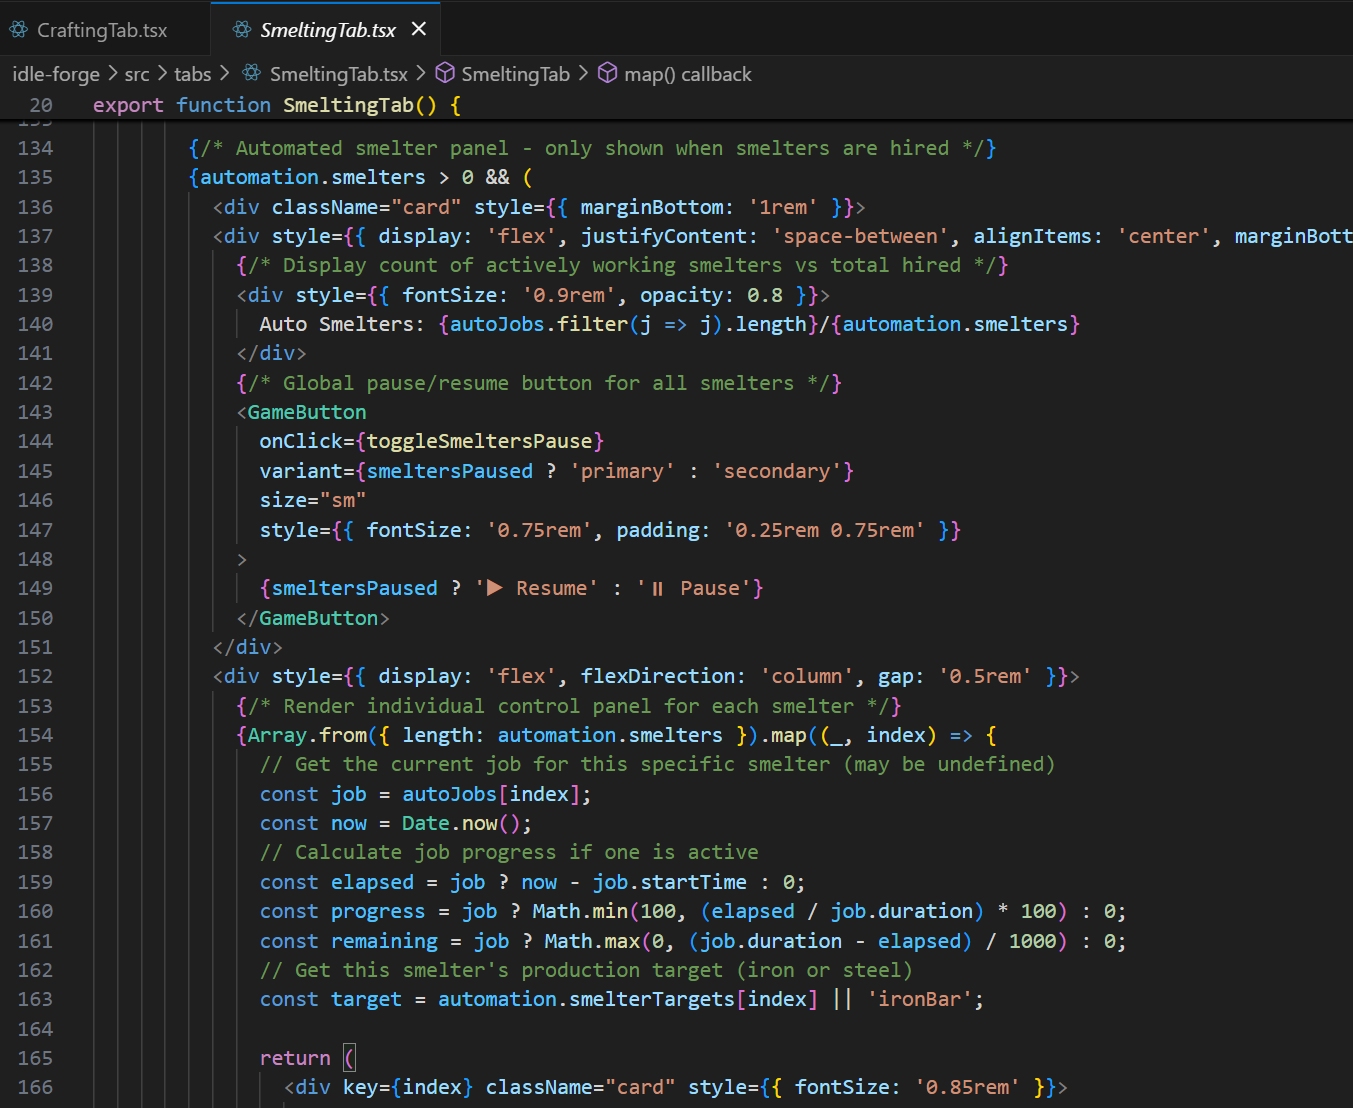Expand the src breadcrumb segment
Image resolution: width=1353 pixels, height=1108 pixels.
[137, 74]
